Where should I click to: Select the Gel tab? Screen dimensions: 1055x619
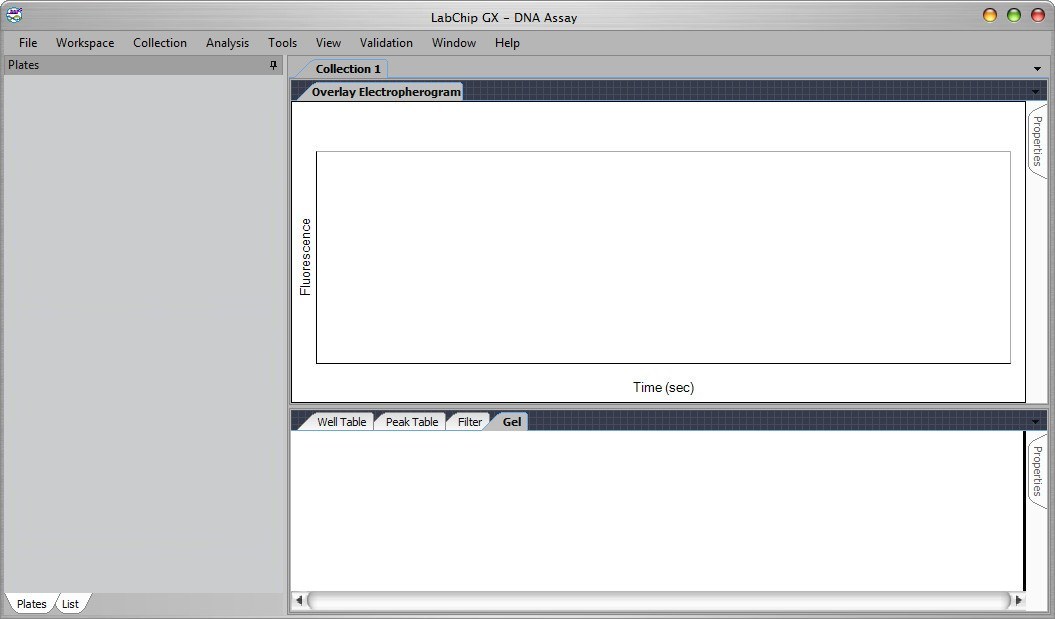tap(511, 421)
